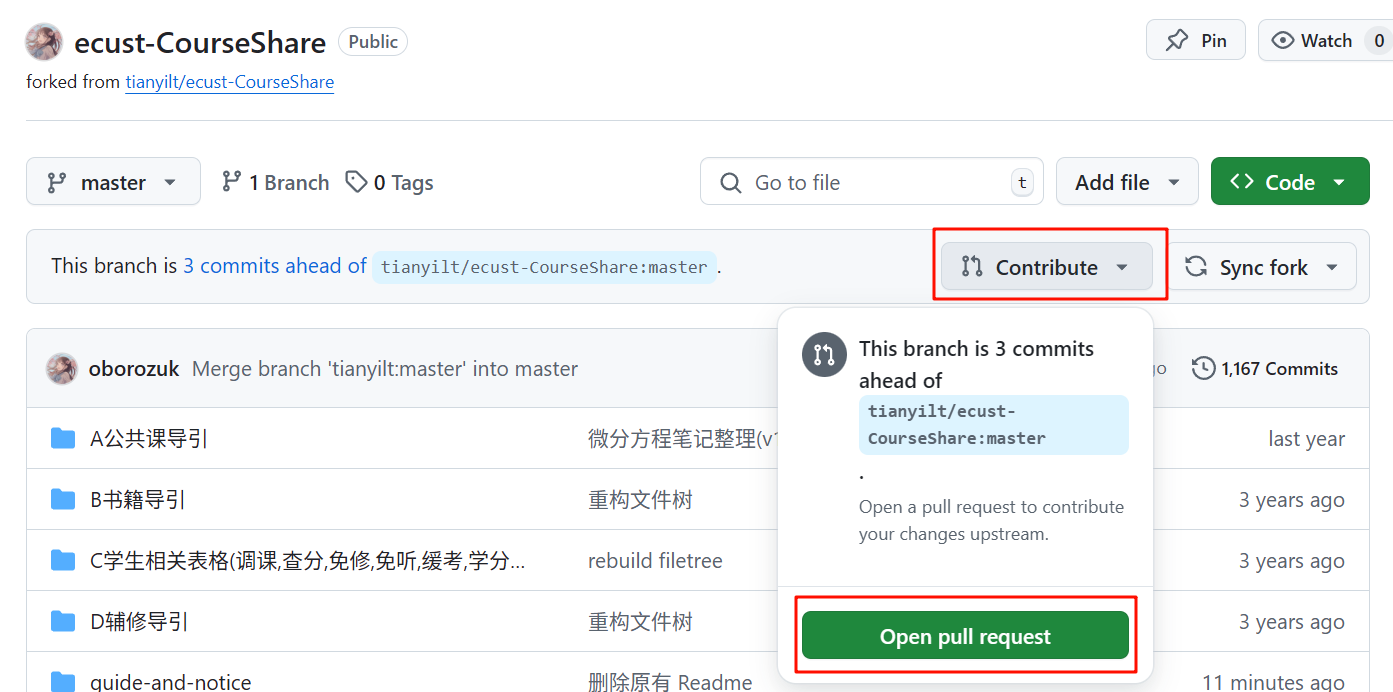Open the A公共课导引 folder
Image resolution: width=1393 pixels, height=692 pixels.
tap(149, 439)
